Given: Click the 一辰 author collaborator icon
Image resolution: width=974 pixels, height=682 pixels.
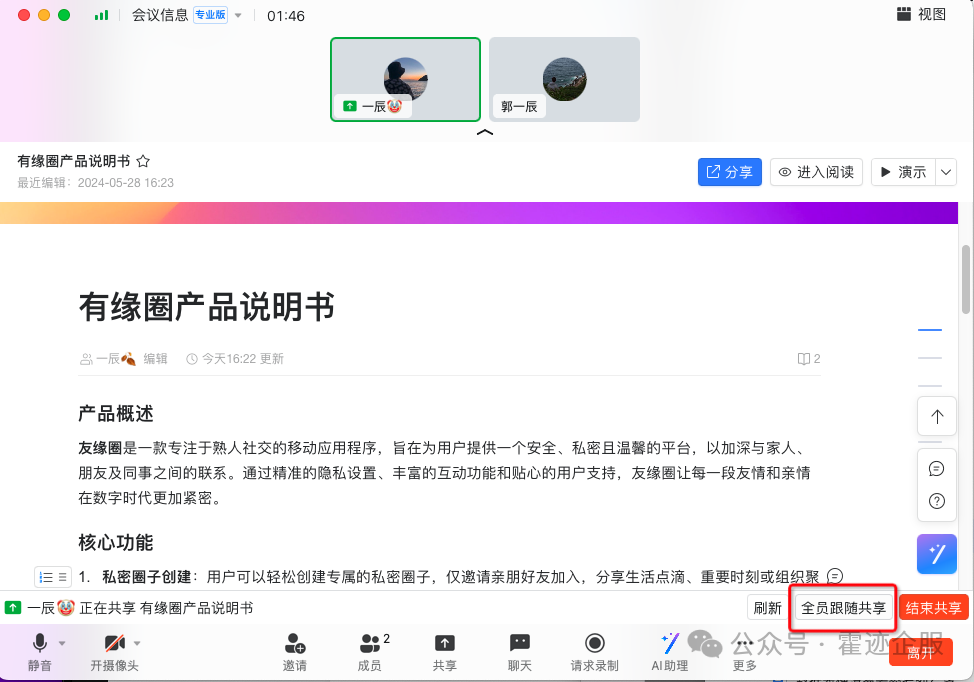Looking at the screenshot, I should [x=86, y=359].
